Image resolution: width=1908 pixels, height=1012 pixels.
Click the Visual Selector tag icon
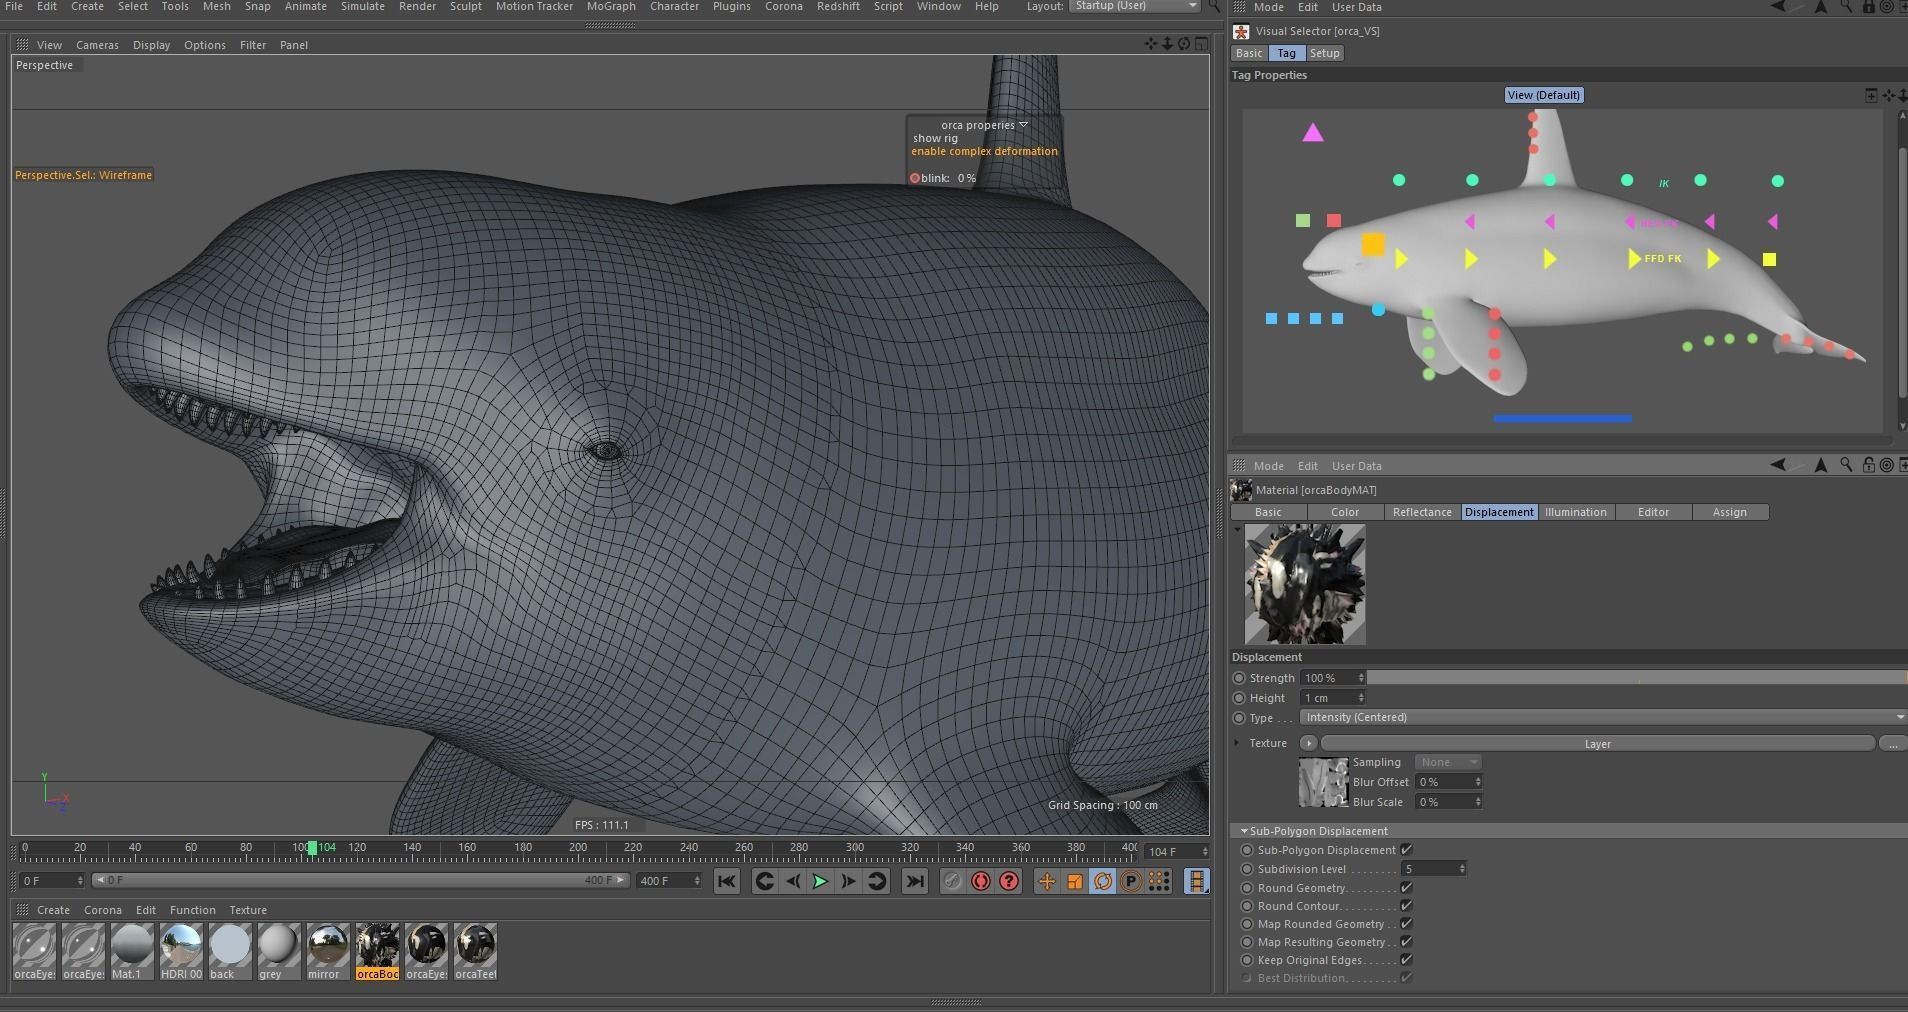pyautogui.click(x=1241, y=31)
